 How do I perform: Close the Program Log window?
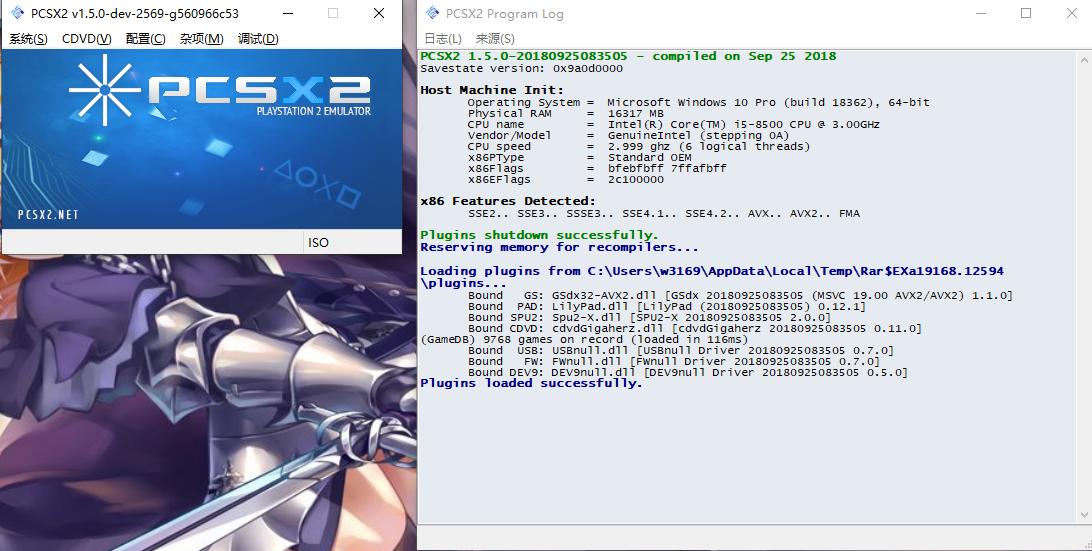[1072, 13]
